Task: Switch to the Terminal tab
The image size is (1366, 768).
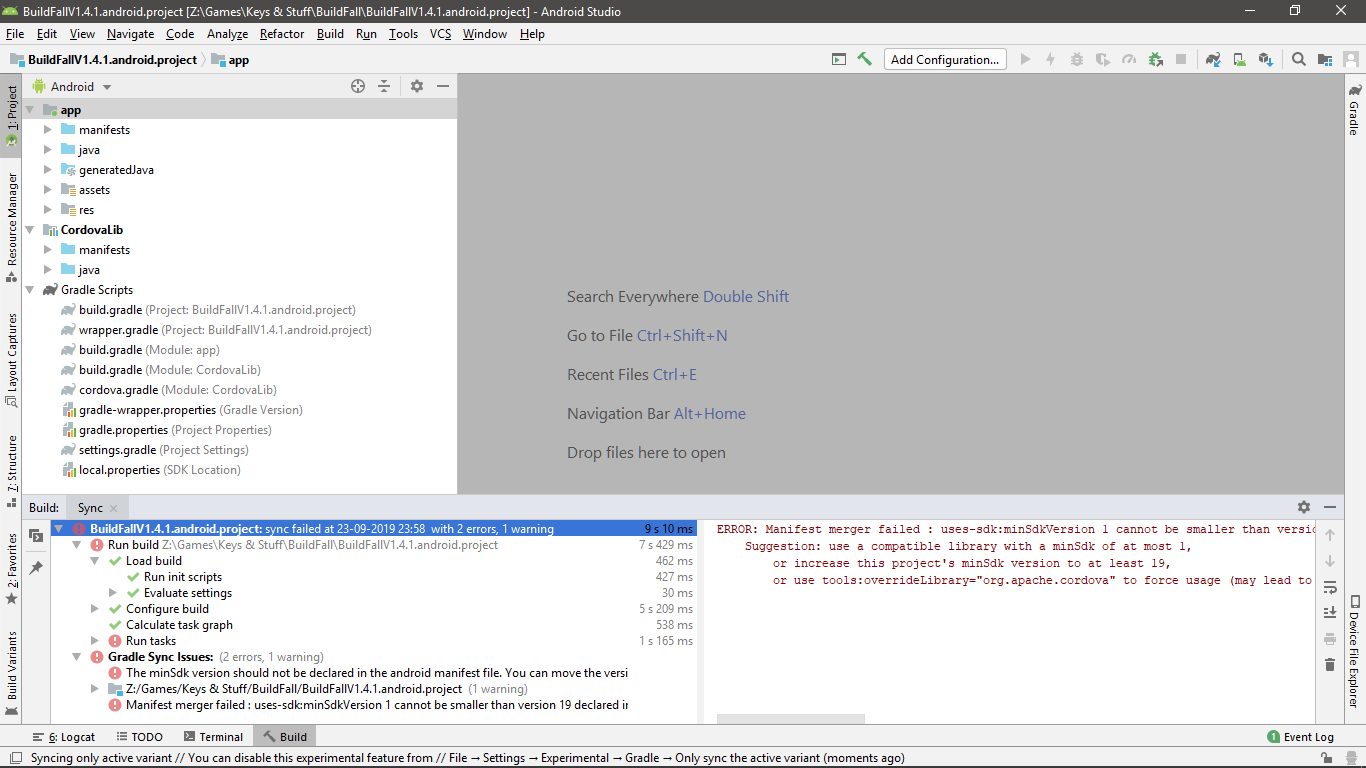Action: [212, 737]
